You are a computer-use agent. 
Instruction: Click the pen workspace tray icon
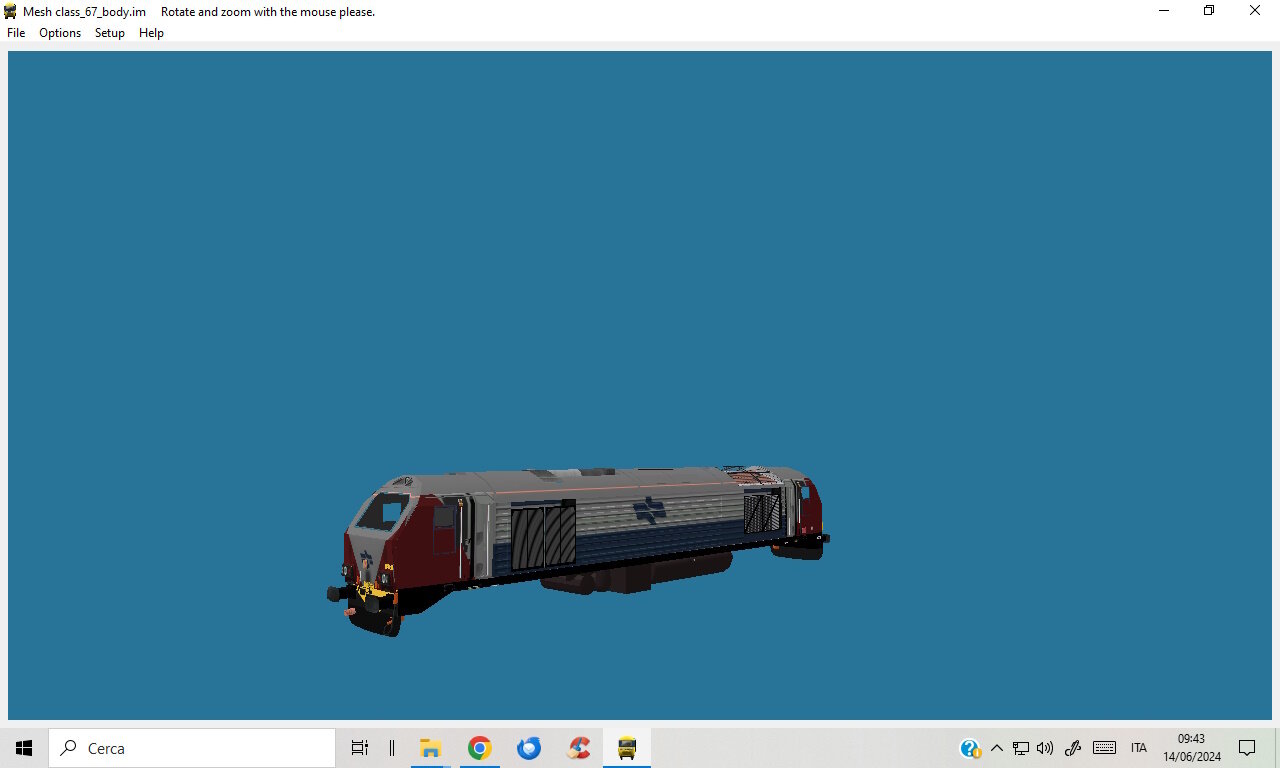tap(1073, 748)
